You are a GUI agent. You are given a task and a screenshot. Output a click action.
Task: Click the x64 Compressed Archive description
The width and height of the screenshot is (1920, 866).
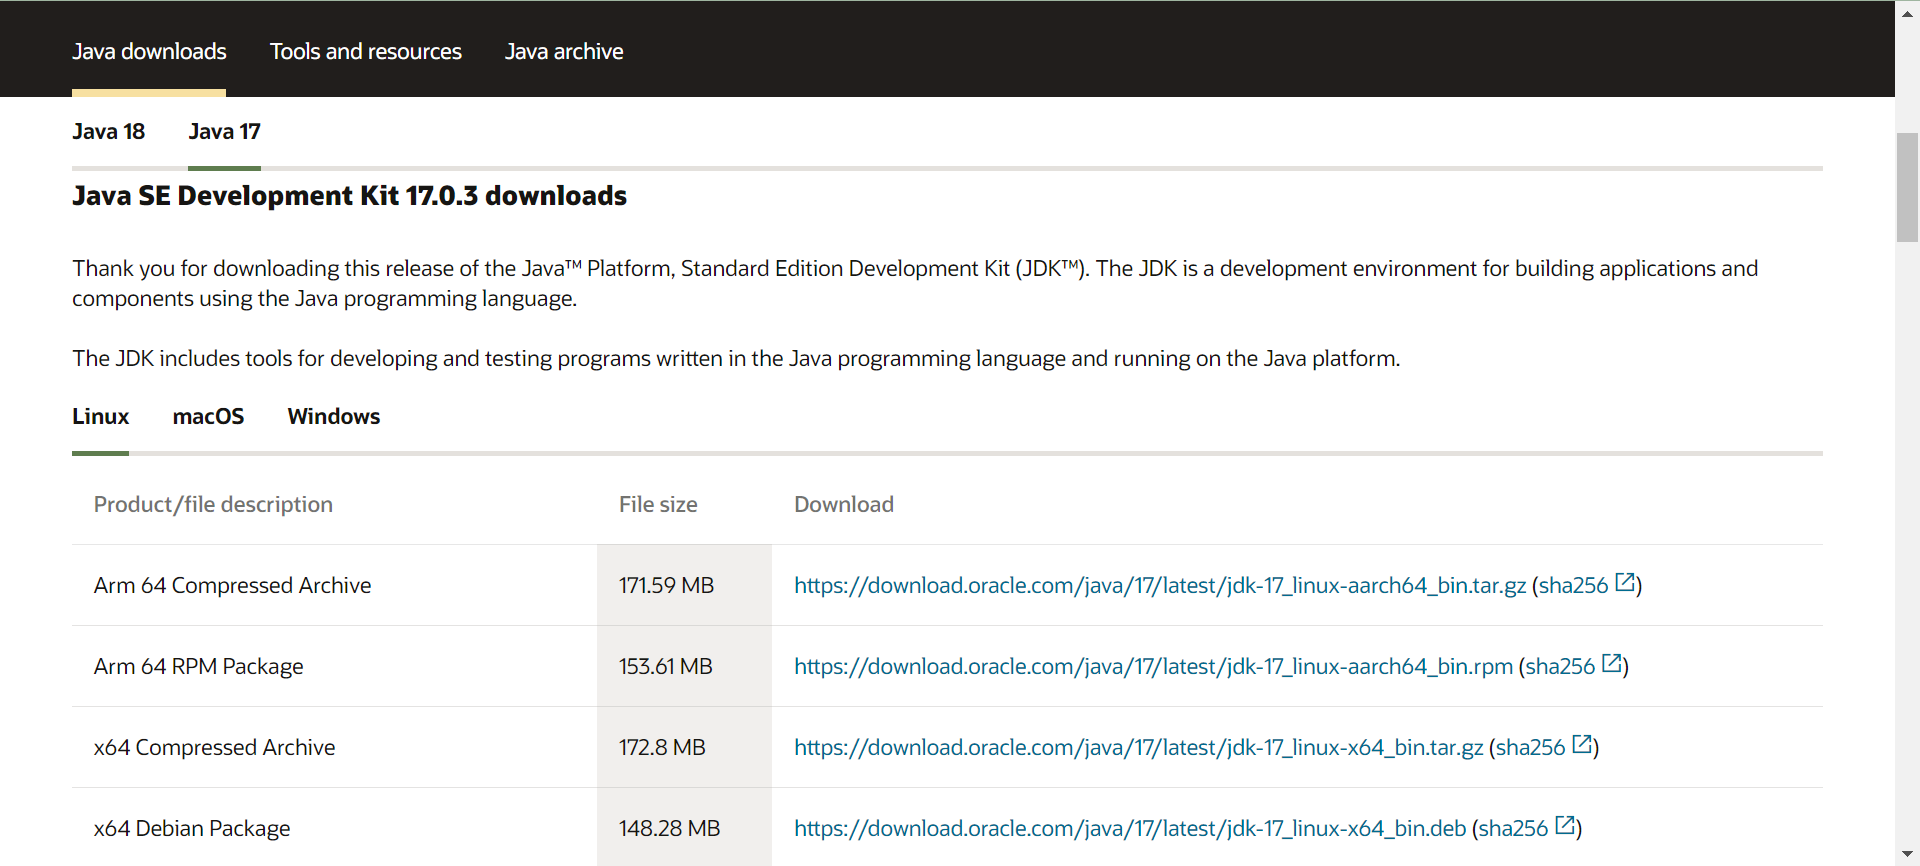point(214,747)
